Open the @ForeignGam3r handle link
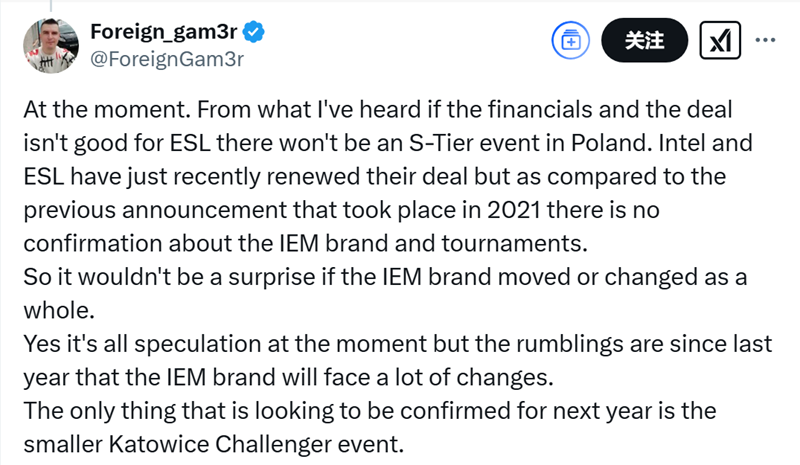This screenshot has height=465, width=800. [167, 59]
